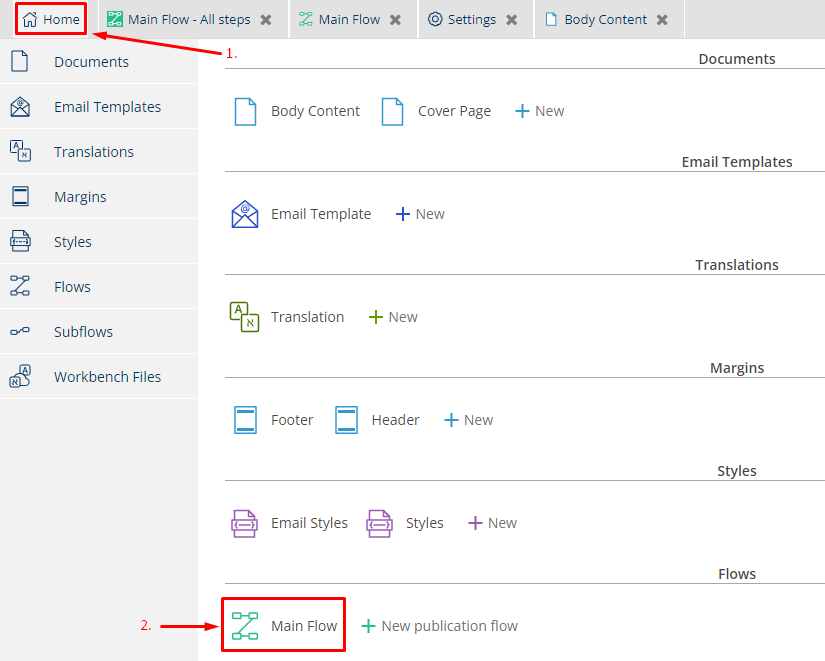Click New publication flow

[439, 626]
